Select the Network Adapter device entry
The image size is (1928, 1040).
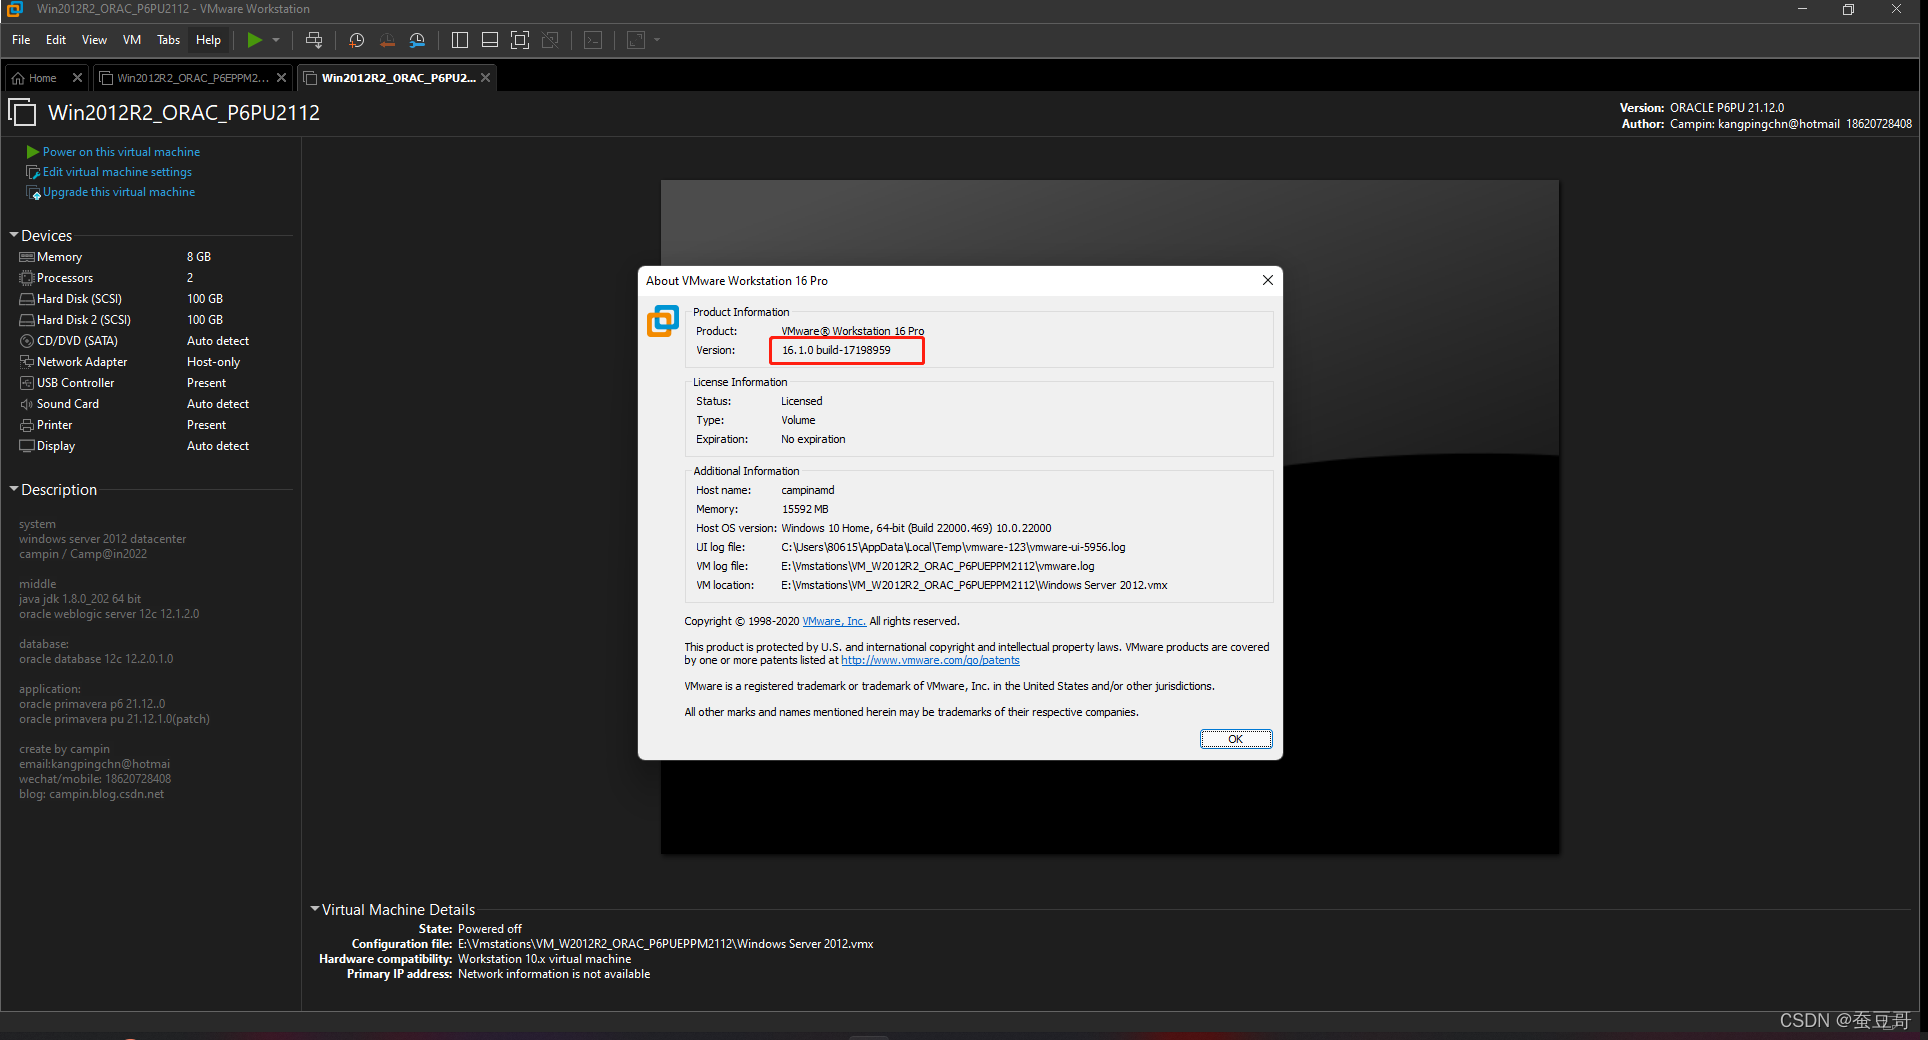click(81, 361)
